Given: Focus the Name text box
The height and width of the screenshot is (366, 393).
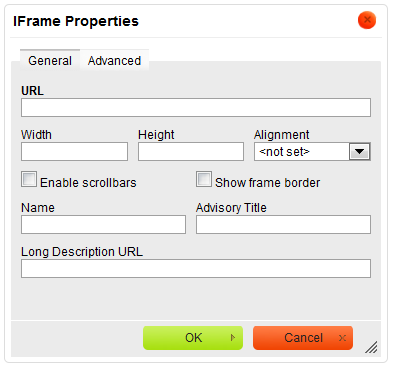Looking at the screenshot, I should [x=103, y=224].
